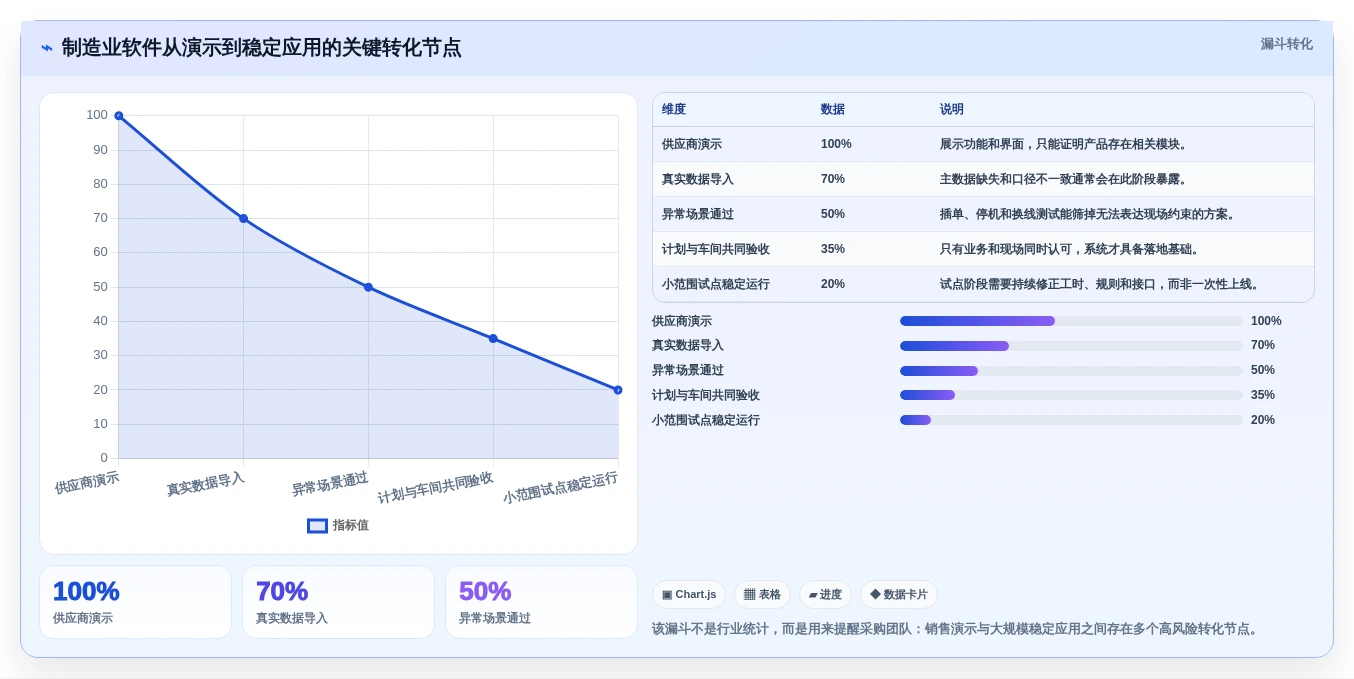Click the 异常场景通过 progress bar

(x=1071, y=371)
